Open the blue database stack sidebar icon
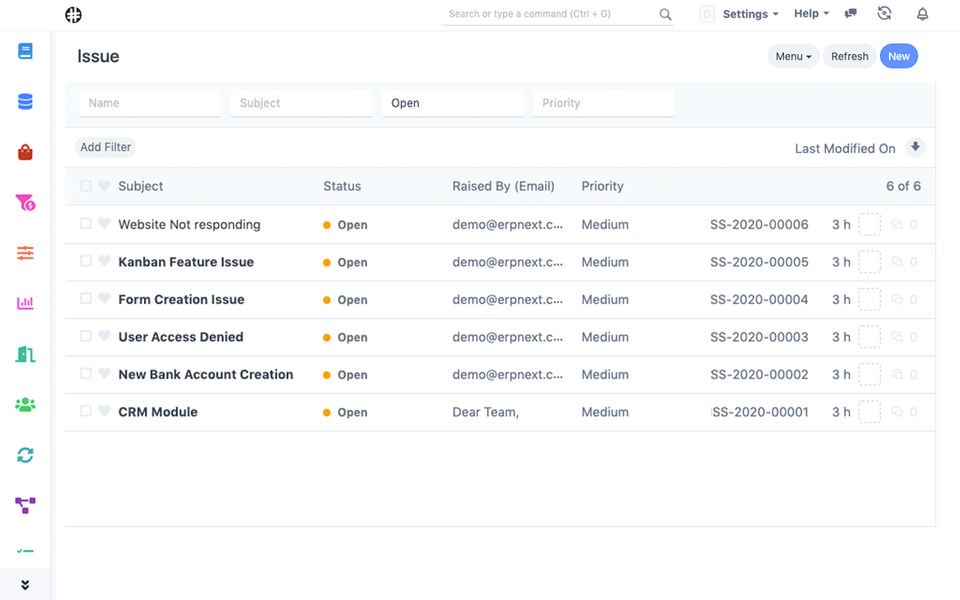The width and height of the screenshot is (960, 600). point(25,101)
